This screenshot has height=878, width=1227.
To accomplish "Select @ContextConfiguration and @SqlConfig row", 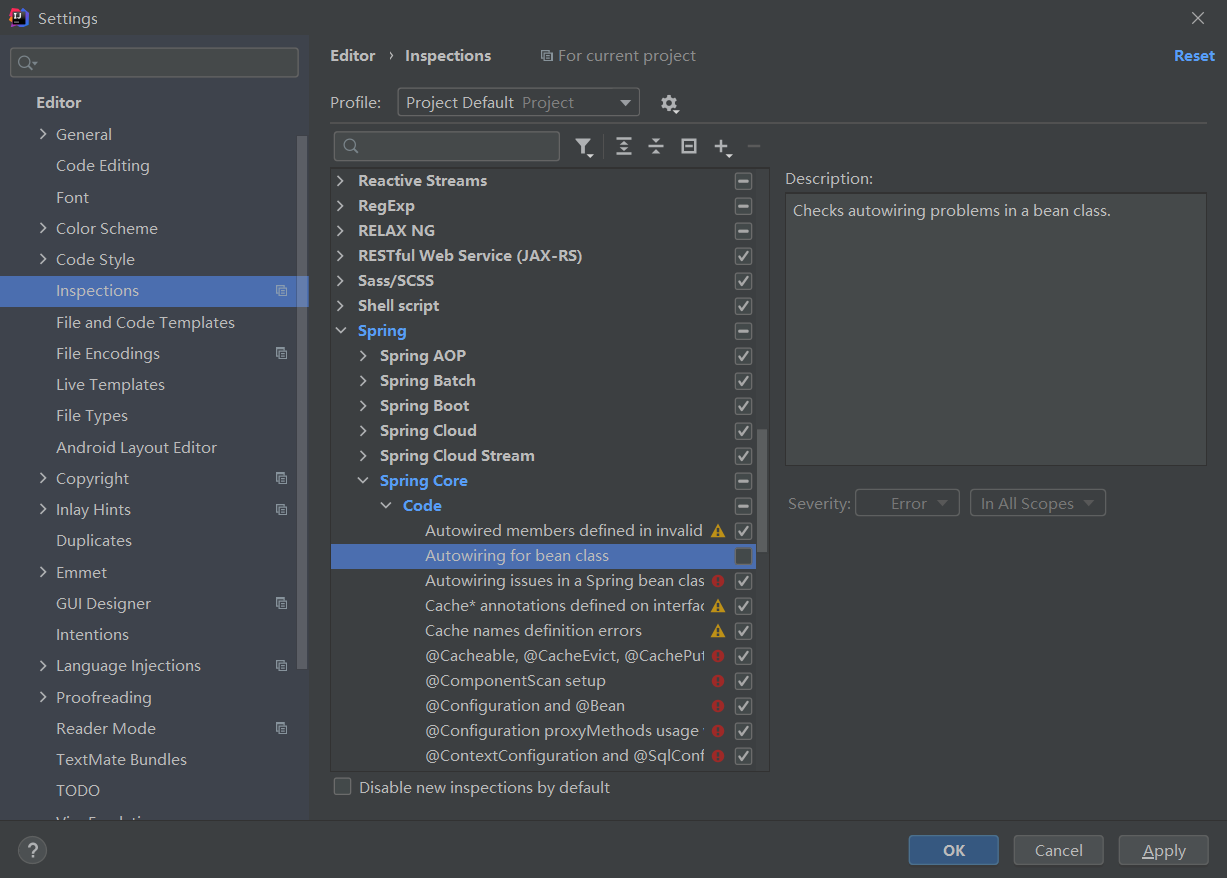I will click(543, 756).
